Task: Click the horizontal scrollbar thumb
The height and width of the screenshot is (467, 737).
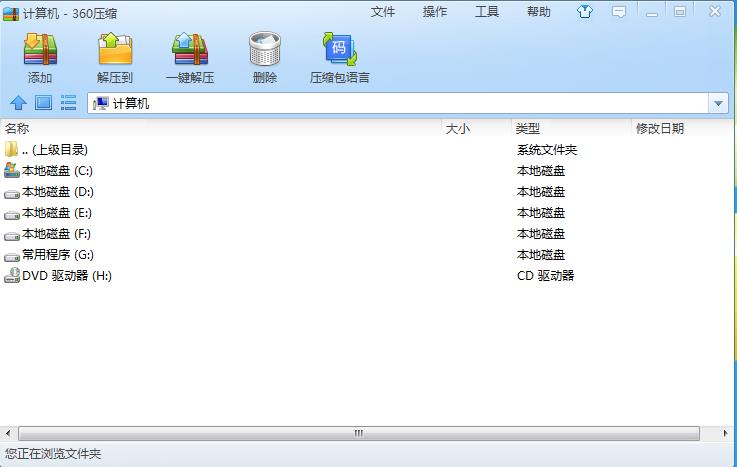Action: [x=359, y=433]
